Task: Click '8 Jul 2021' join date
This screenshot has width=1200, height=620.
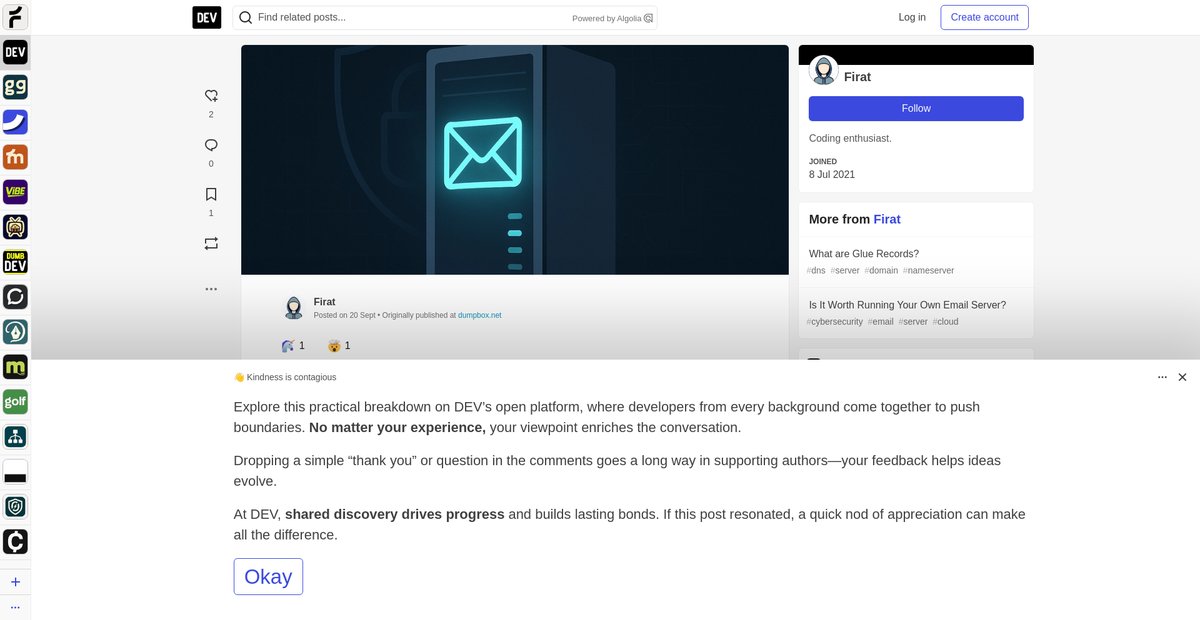Action: pyautogui.click(x=832, y=174)
